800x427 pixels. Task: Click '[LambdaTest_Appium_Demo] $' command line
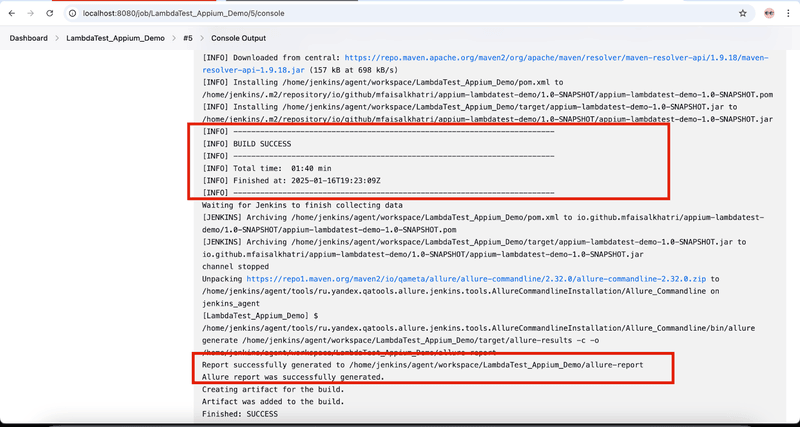tap(260, 316)
